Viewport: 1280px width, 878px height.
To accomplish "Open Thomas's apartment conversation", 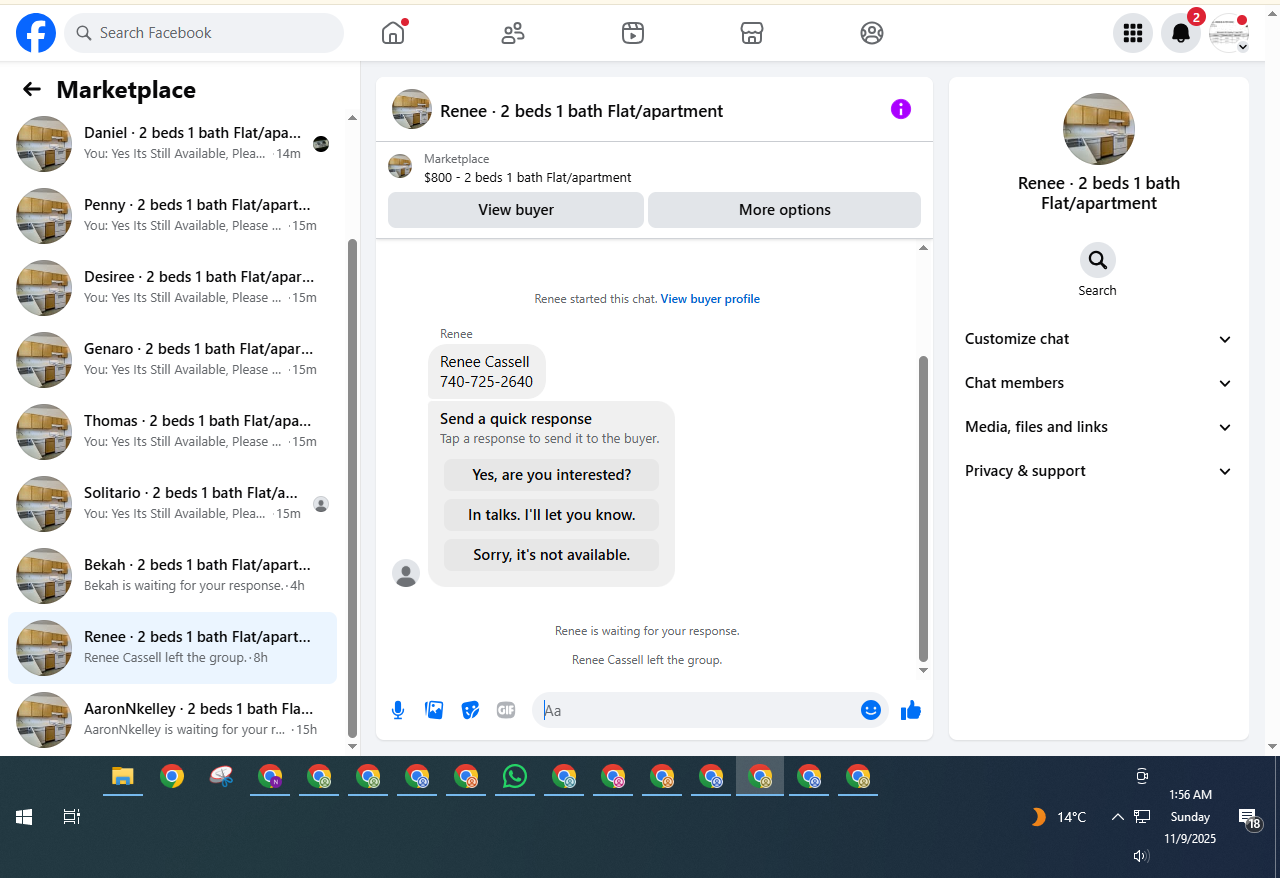I will pyautogui.click(x=172, y=432).
